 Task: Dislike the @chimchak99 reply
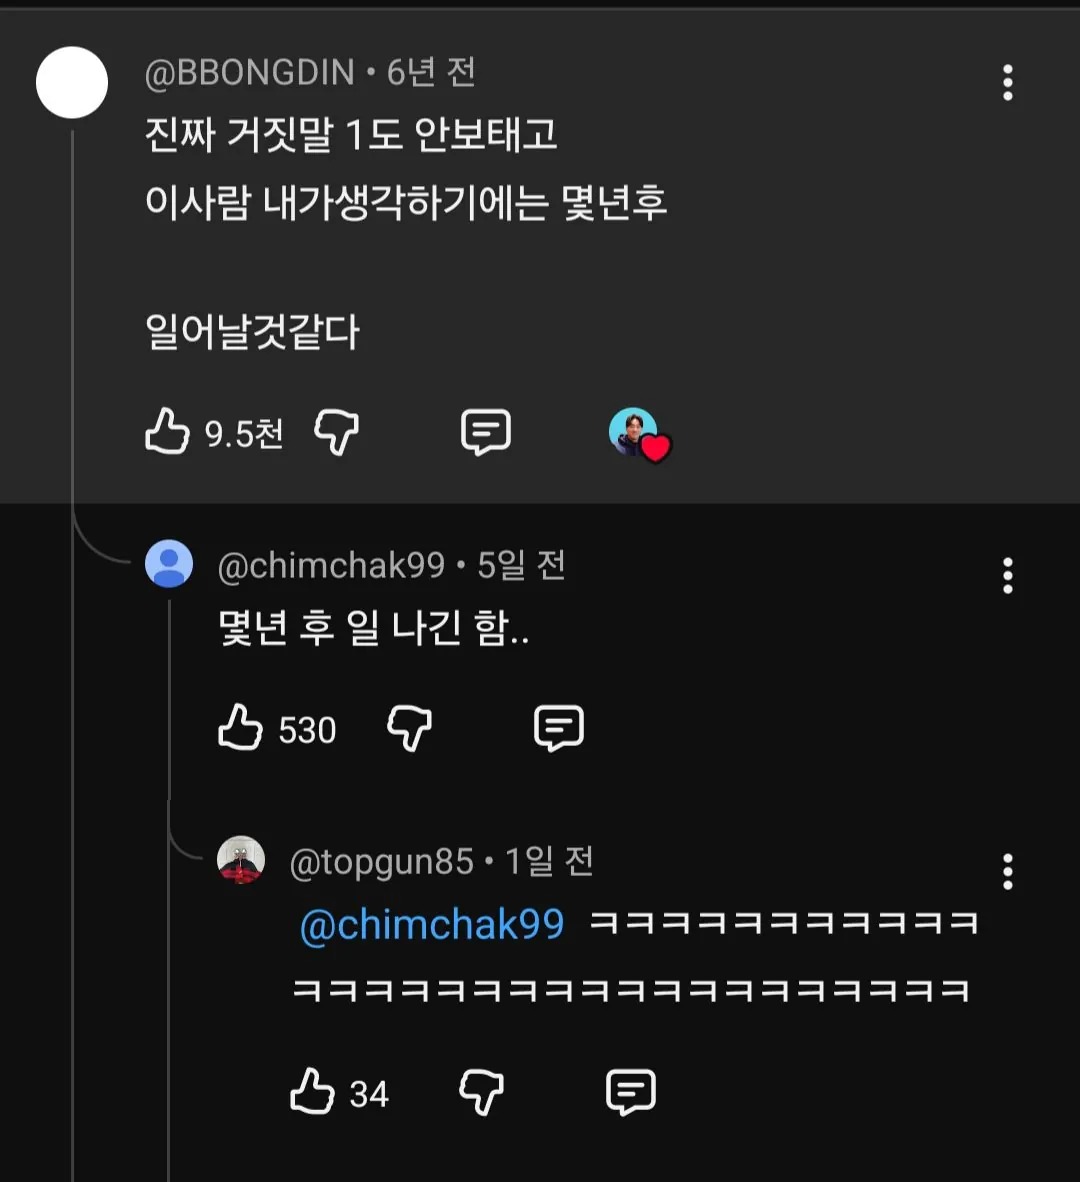pyautogui.click(x=409, y=727)
